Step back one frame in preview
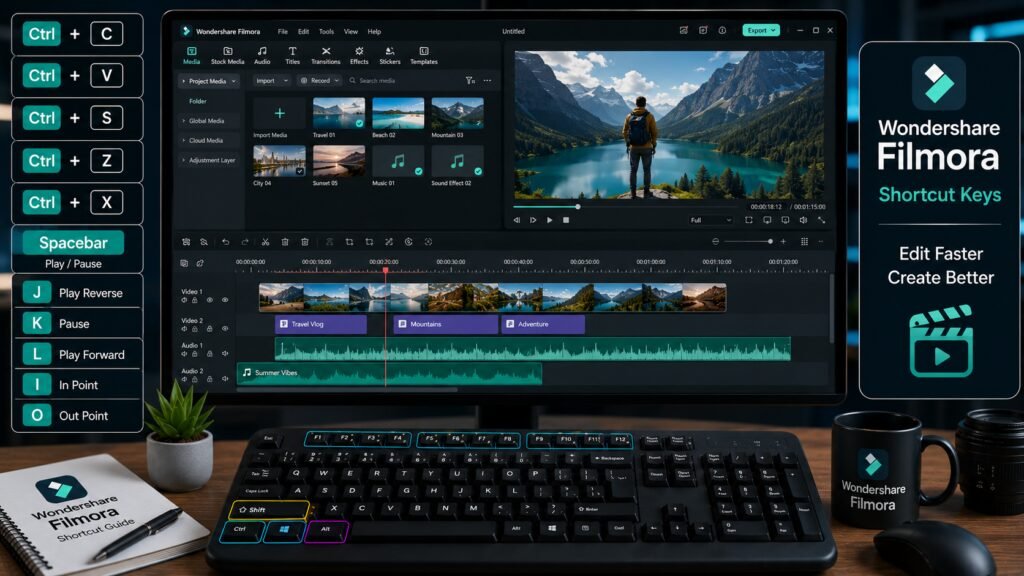 point(517,220)
